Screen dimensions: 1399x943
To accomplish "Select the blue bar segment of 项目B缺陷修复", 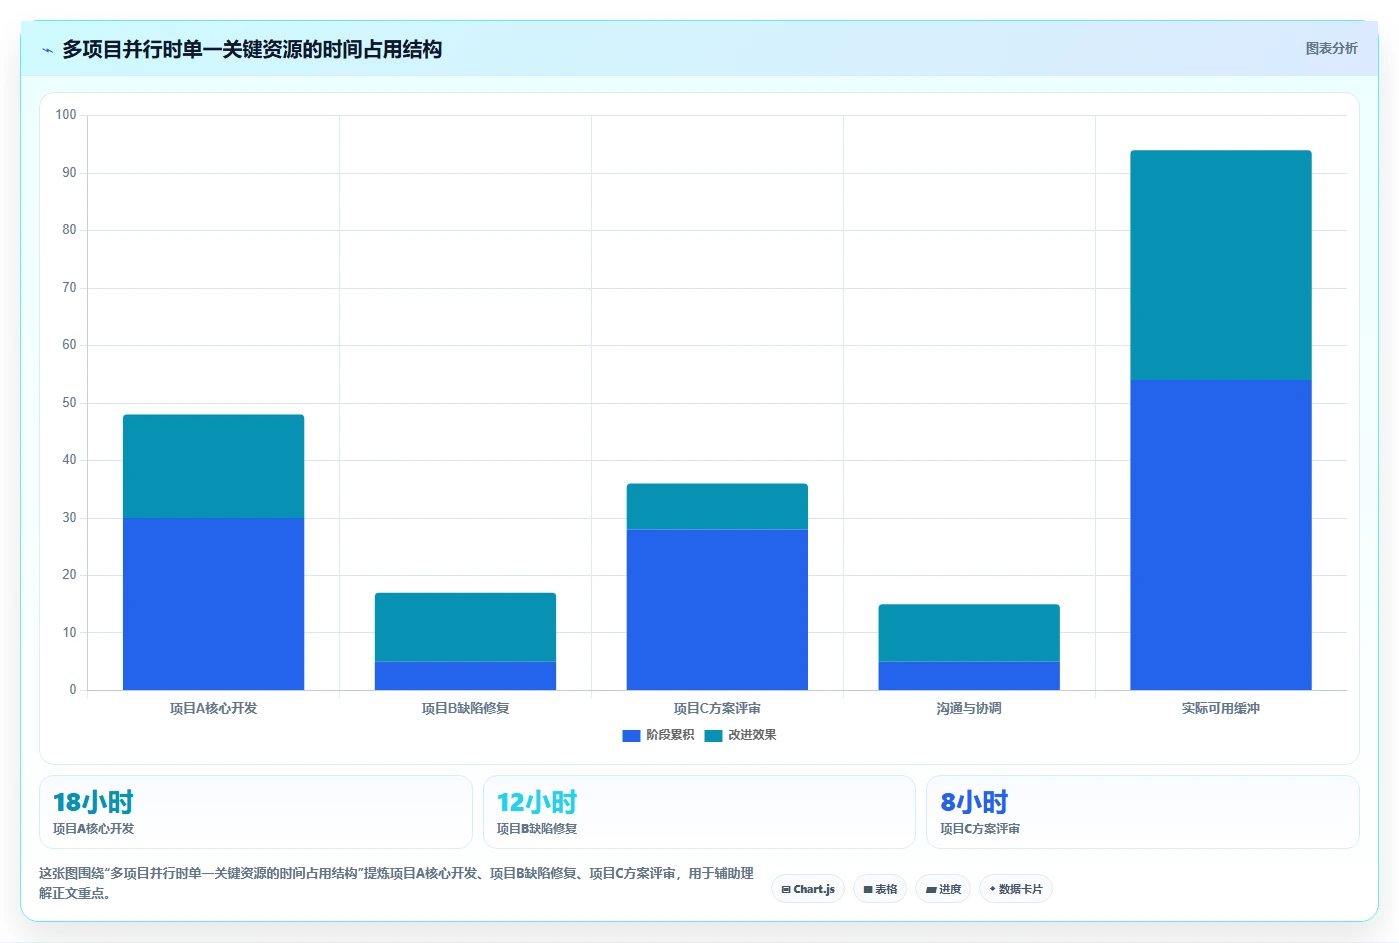I will (465, 676).
